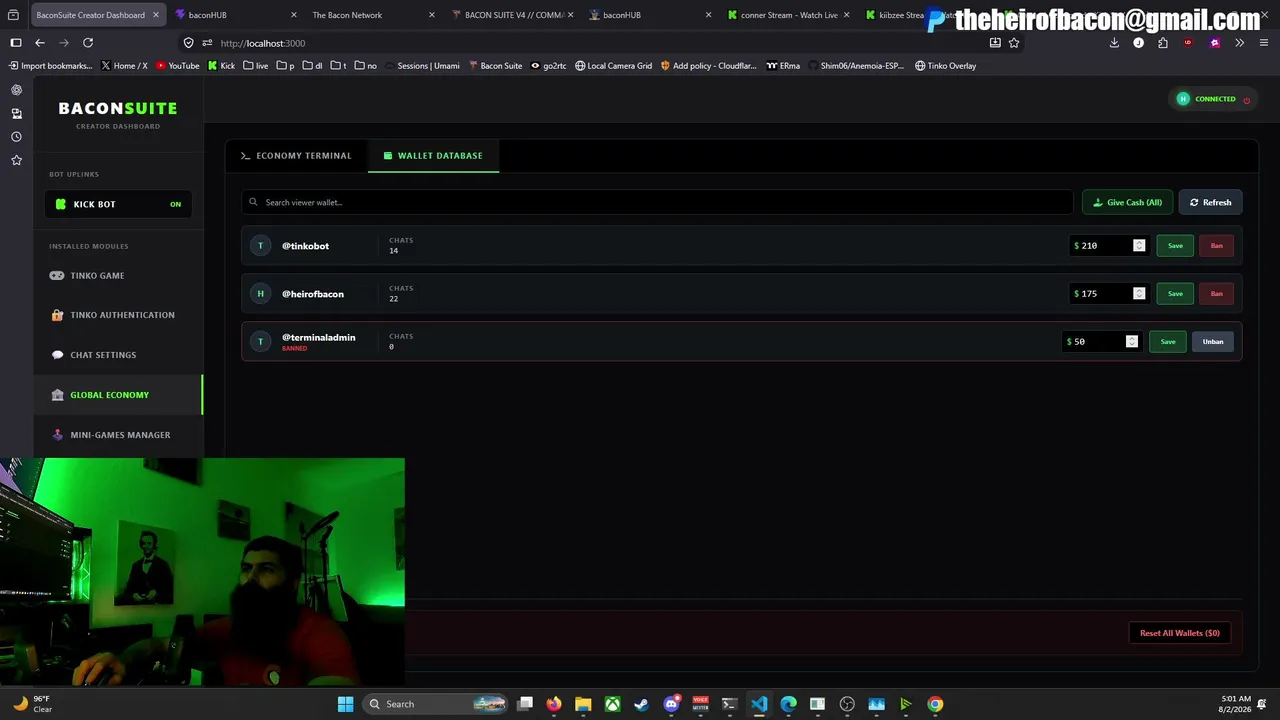
Task: Open the Mini-Games Manager module
Action: pyautogui.click(x=118, y=435)
